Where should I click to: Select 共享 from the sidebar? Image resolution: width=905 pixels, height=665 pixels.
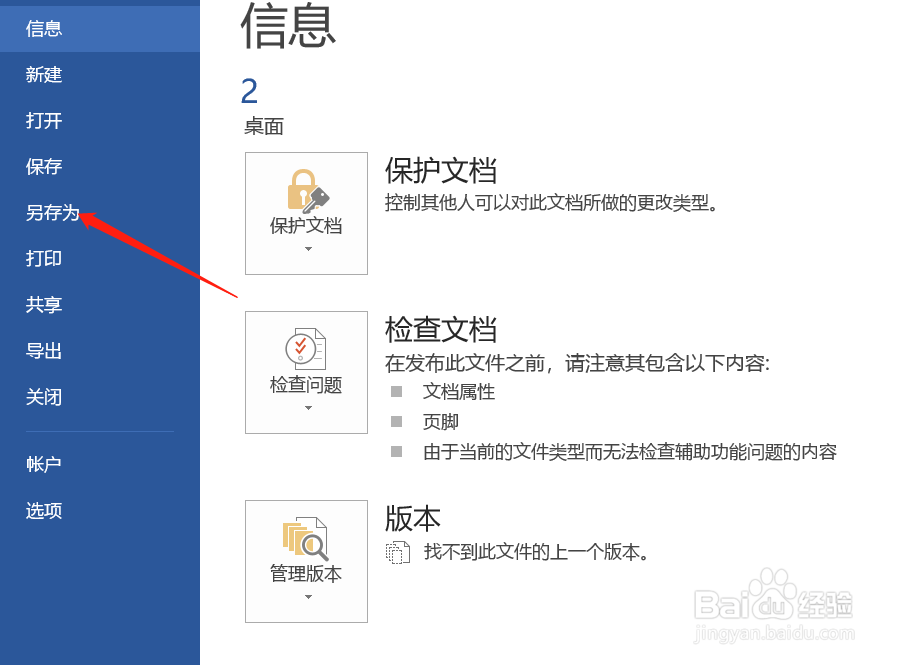[x=43, y=305]
